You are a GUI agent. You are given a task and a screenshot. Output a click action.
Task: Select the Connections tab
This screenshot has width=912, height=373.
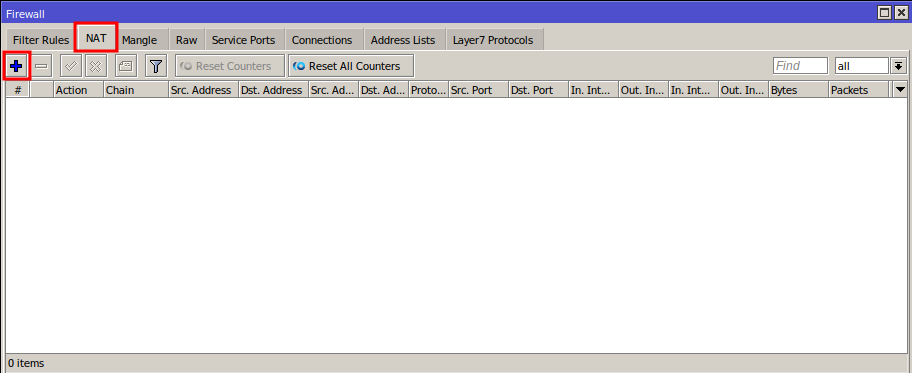click(x=322, y=40)
